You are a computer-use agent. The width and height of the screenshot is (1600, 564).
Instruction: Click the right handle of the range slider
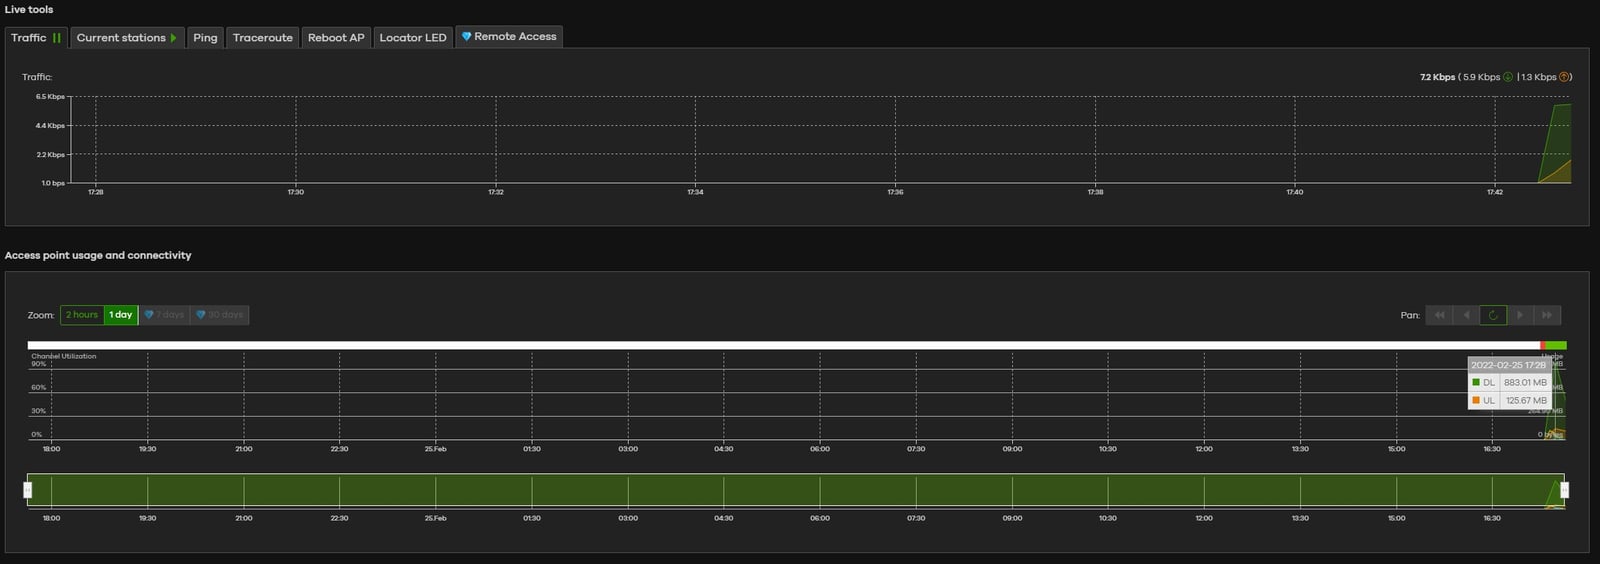click(1565, 490)
